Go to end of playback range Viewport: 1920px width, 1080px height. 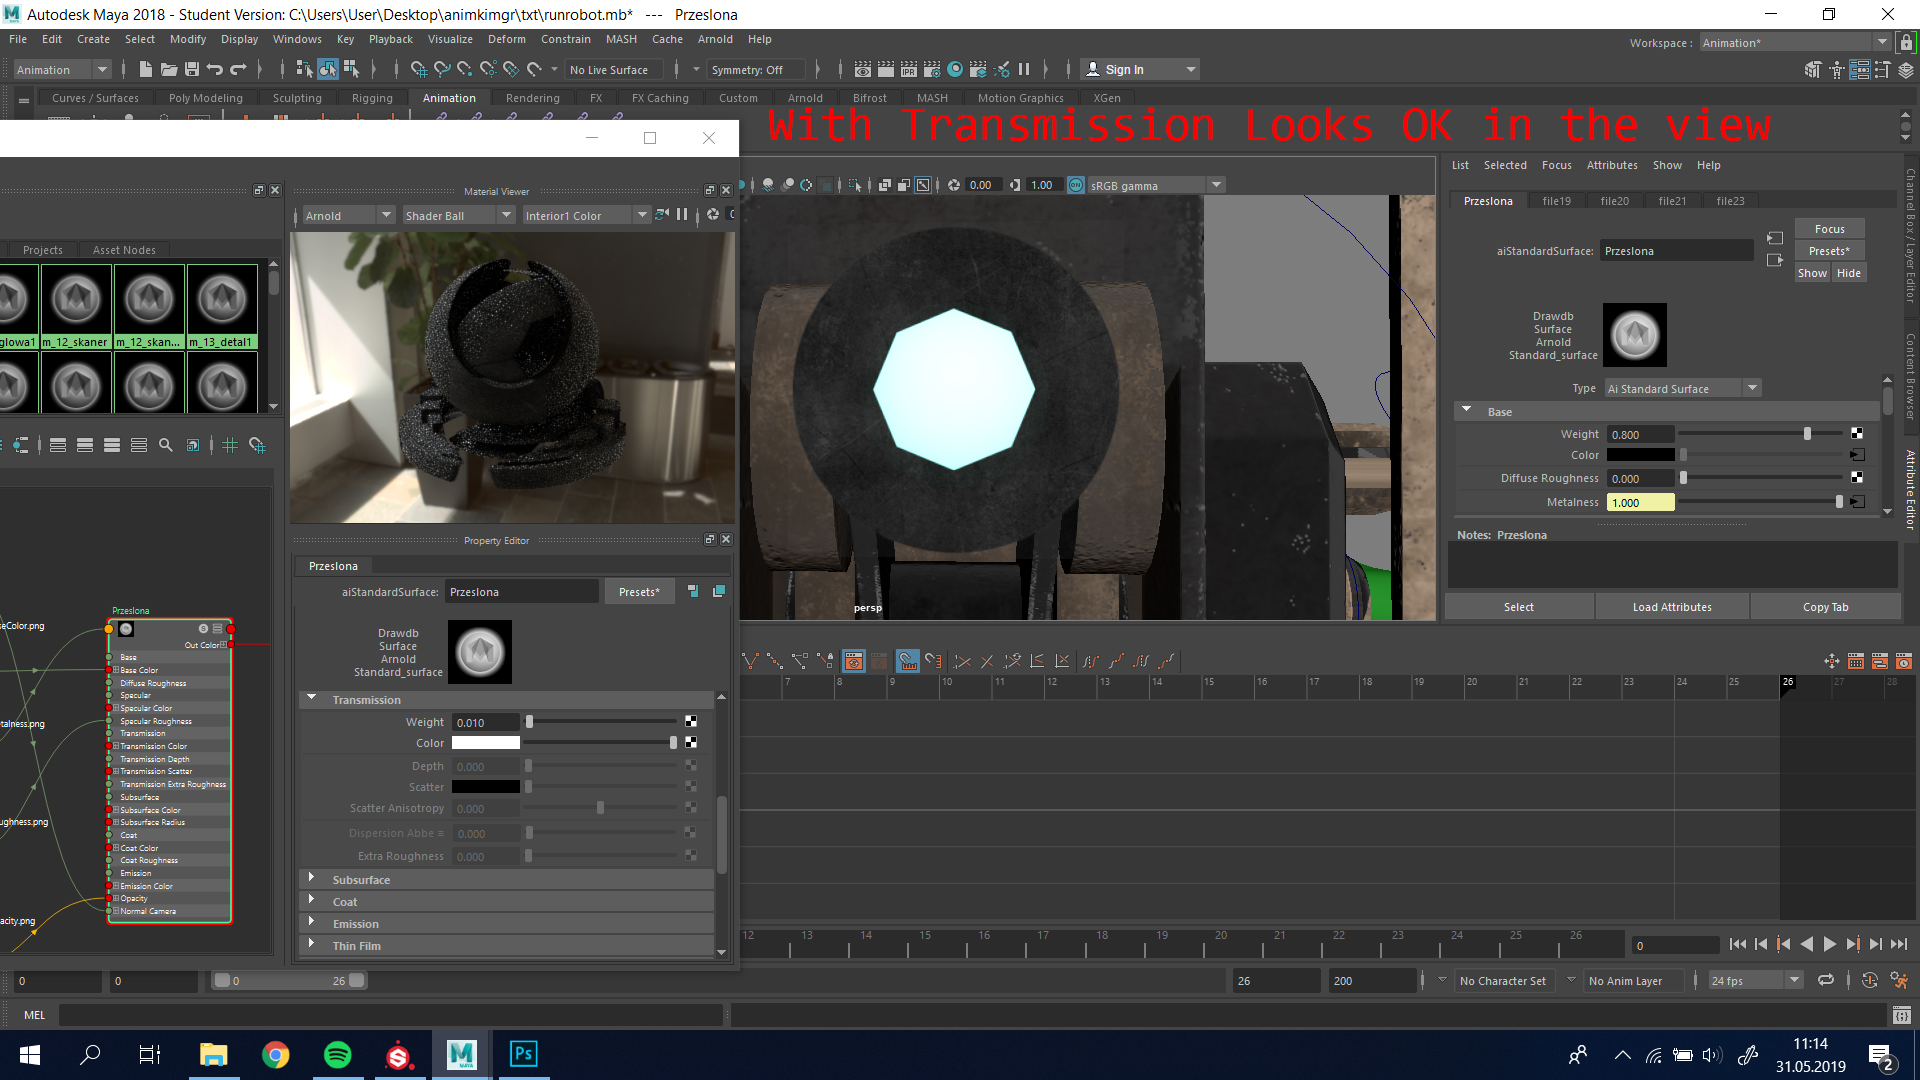click(1899, 945)
